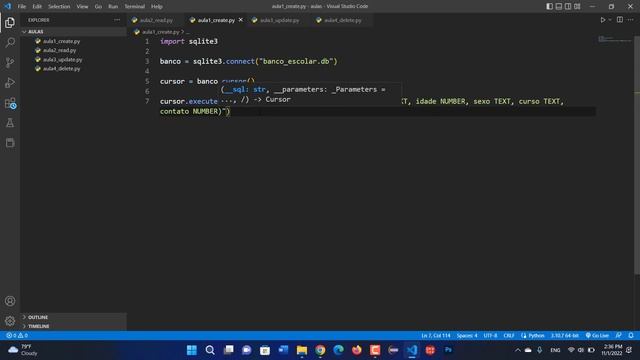Click Go Live in status bar
Viewport: 640px width, 360px height.
597,335
